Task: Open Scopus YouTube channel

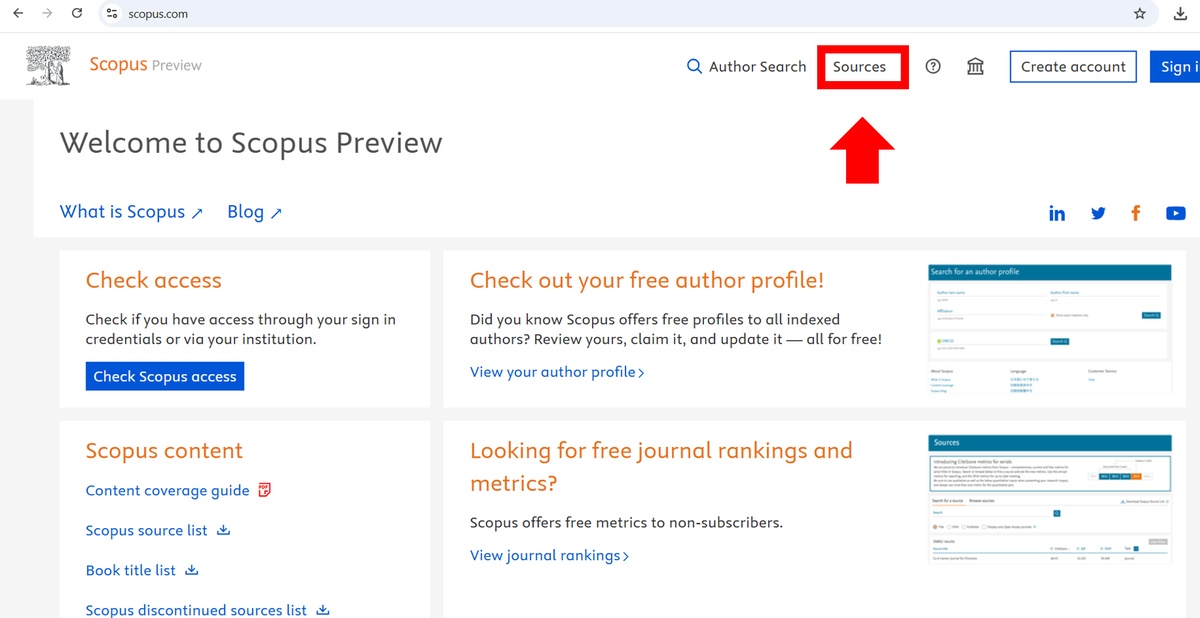Action: coord(1175,212)
